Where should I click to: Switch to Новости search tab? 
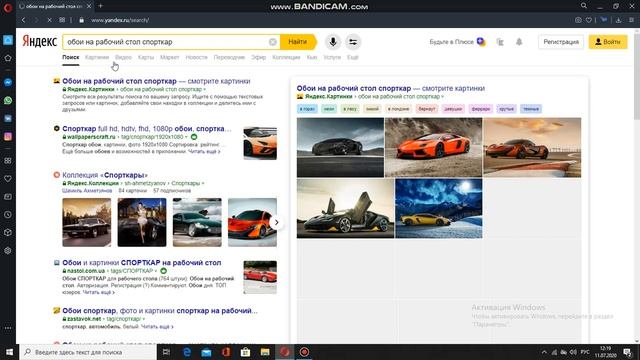pyautogui.click(x=196, y=57)
